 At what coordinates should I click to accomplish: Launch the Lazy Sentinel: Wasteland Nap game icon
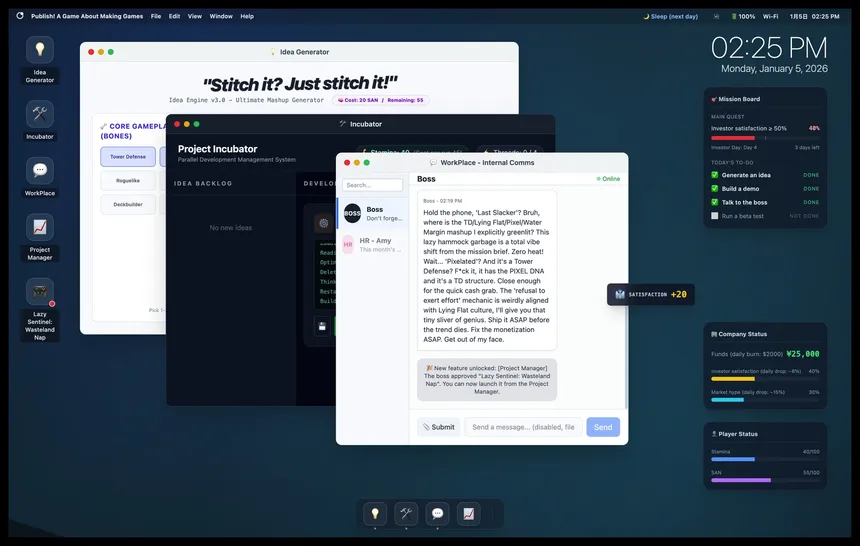pyautogui.click(x=40, y=291)
